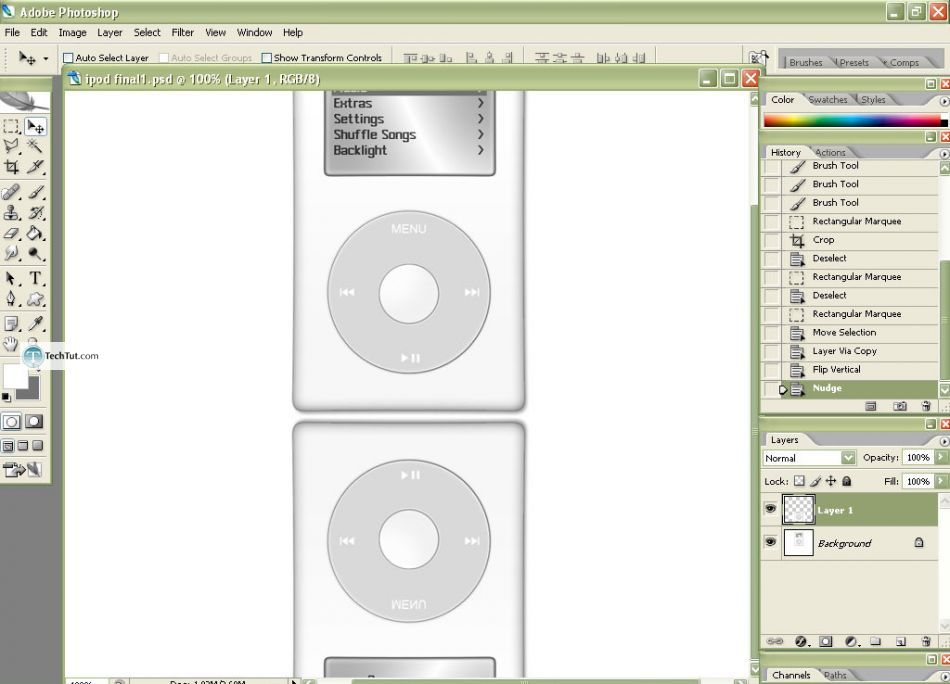Enable Auto Select Layer checkbox
The height and width of the screenshot is (684, 950).
coord(68,58)
